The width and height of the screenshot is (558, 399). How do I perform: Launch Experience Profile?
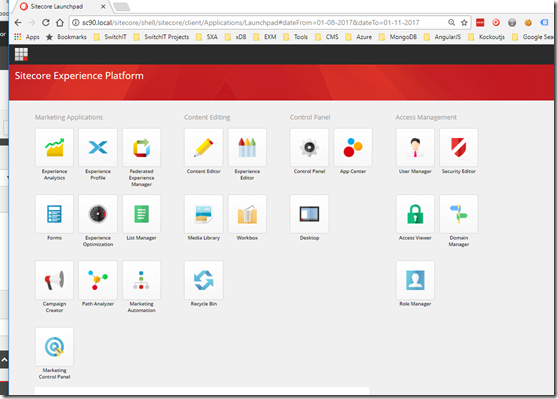click(98, 148)
